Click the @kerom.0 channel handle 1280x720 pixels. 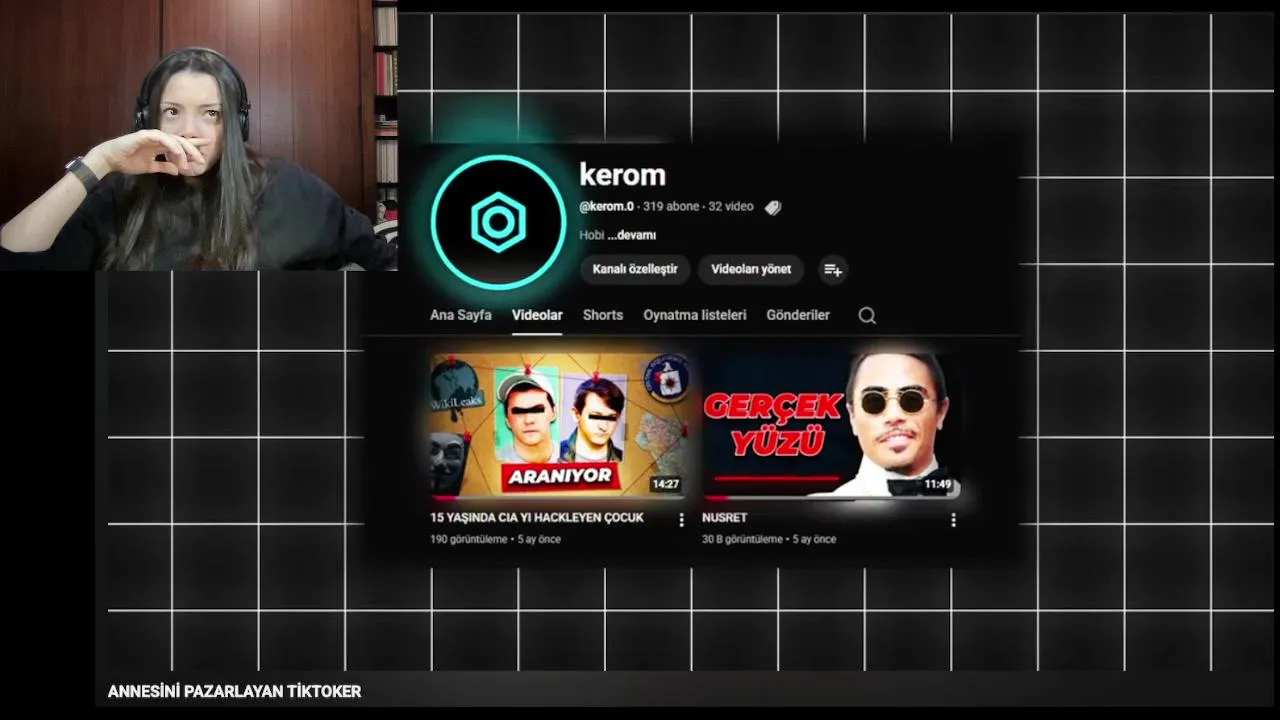click(607, 207)
